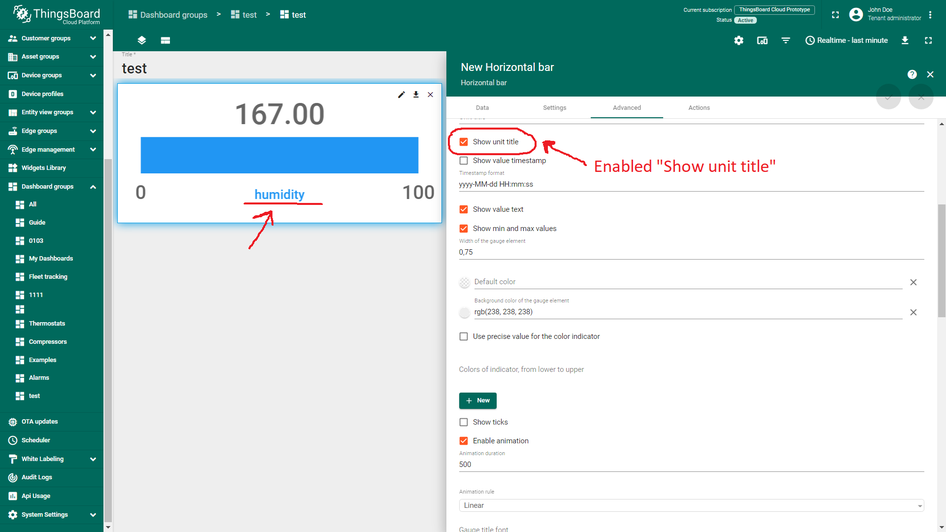The height and width of the screenshot is (532, 946).
Task: Enable Show ticks checkbox
Action: [463, 422]
